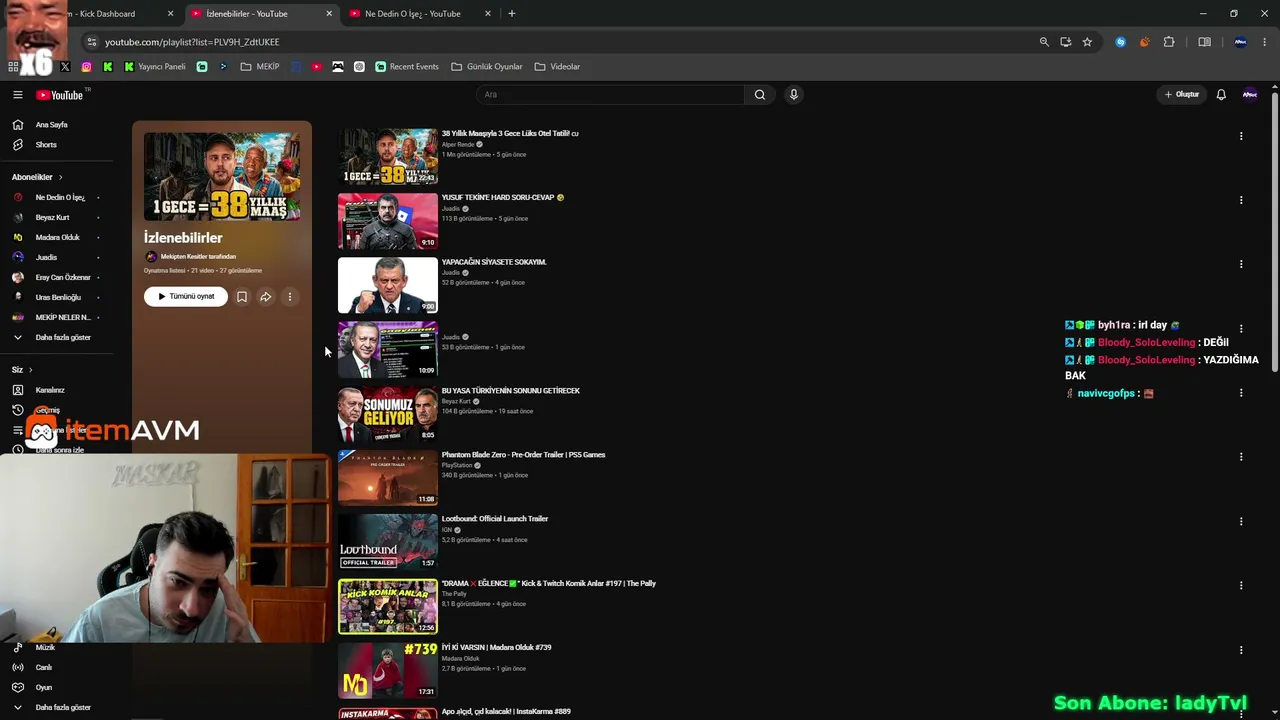Open YouTube notifications bell

coord(1221,95)
